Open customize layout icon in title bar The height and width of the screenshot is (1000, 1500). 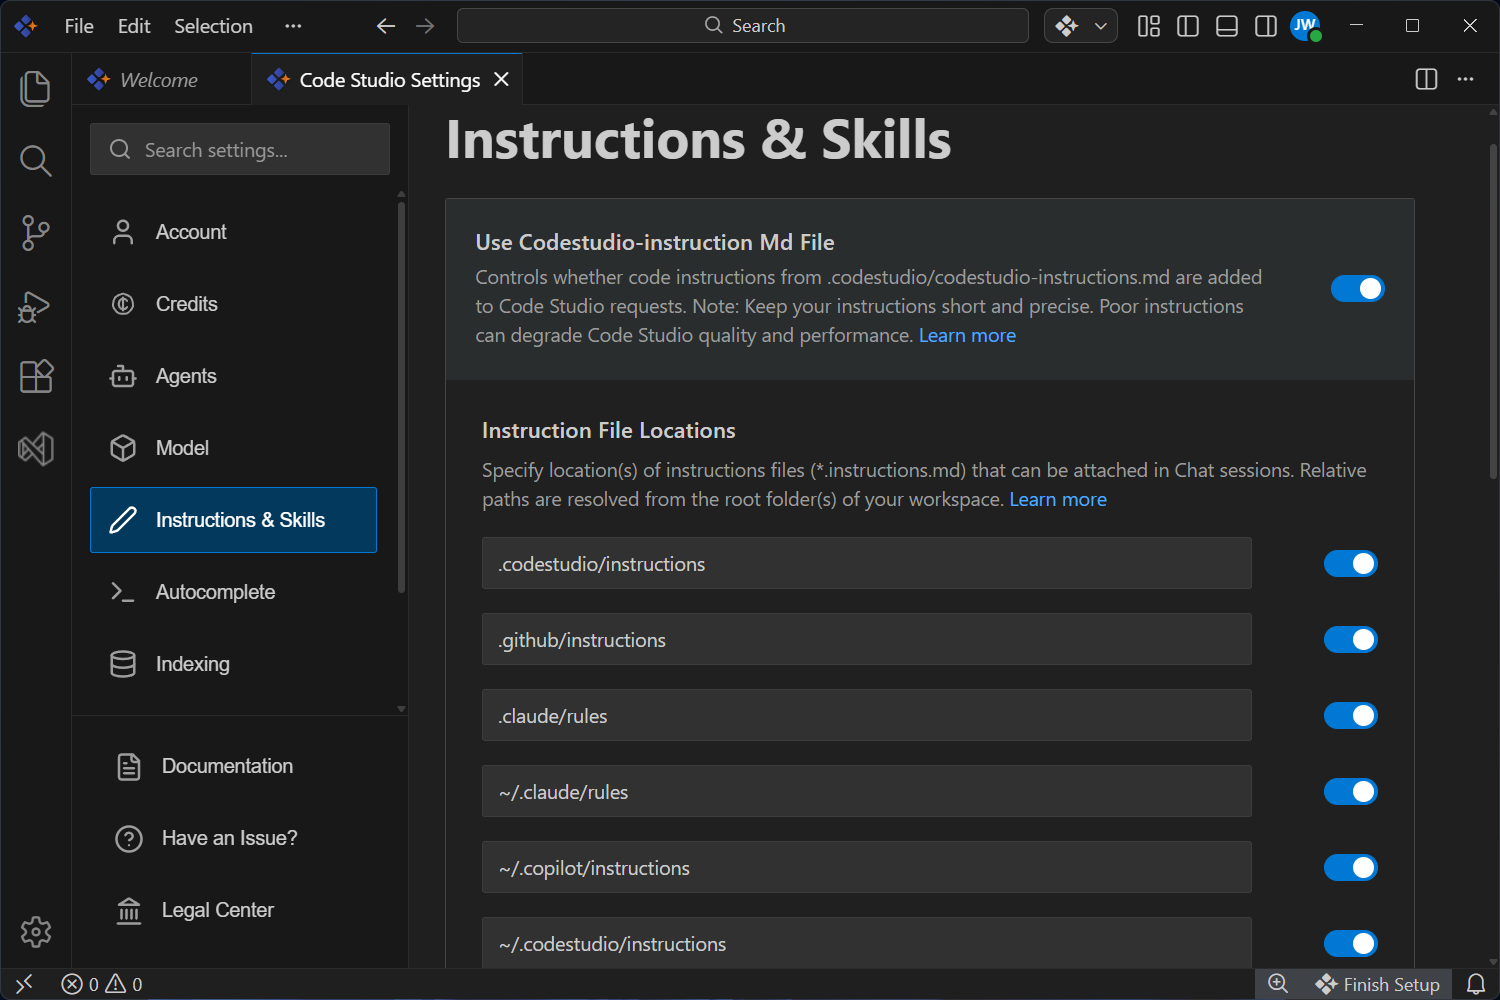pos(1149,26)
